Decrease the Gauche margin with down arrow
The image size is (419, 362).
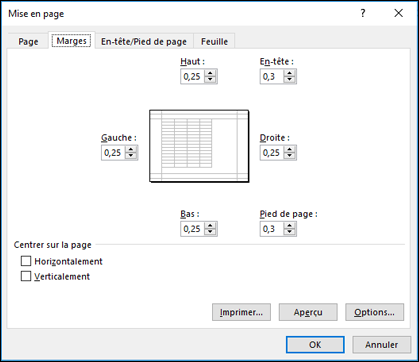[131, 156]
